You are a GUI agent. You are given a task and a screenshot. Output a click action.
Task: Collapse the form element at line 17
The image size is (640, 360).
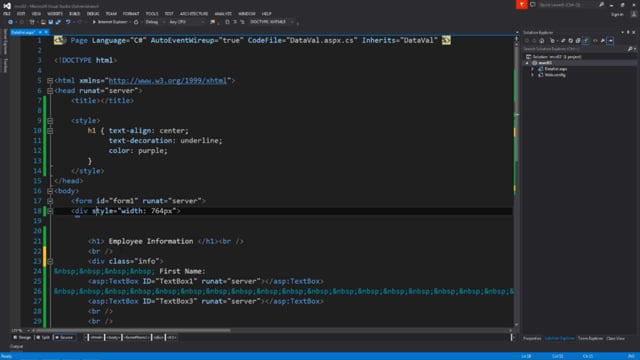(50, 201)
